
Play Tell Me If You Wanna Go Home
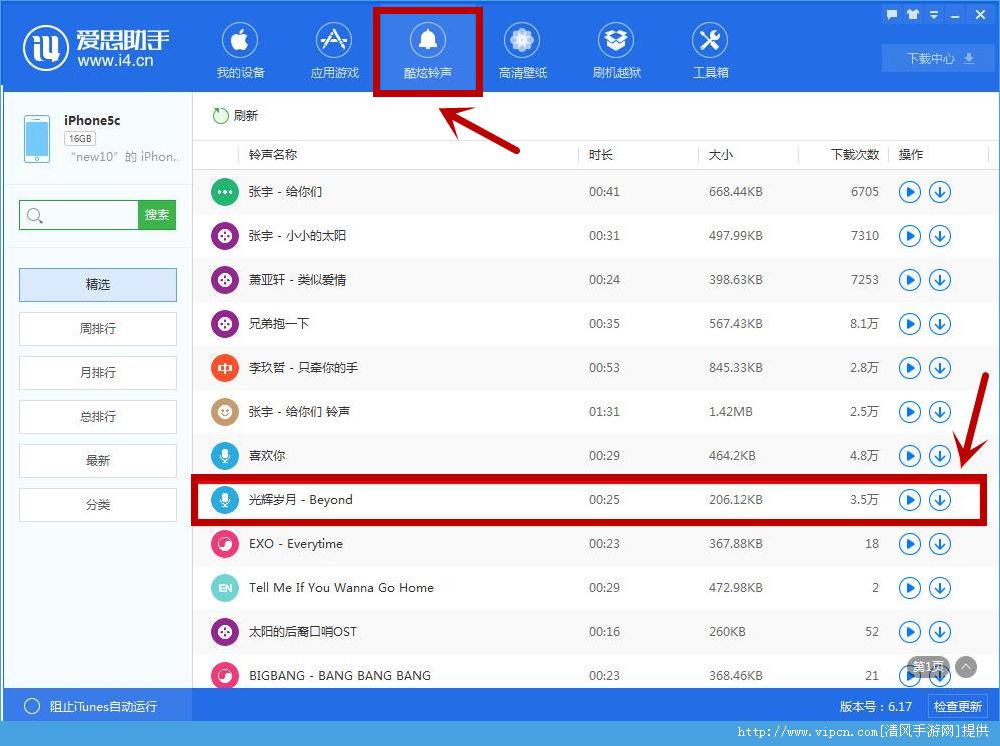[909, 588]
